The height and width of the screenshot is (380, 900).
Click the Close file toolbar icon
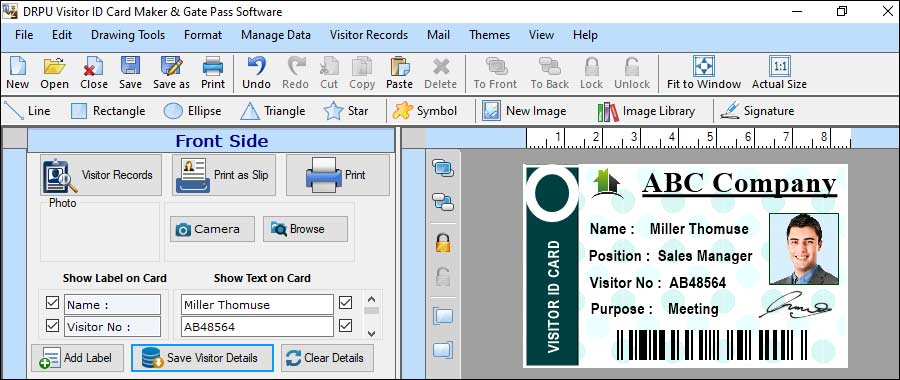click(94, 72)
